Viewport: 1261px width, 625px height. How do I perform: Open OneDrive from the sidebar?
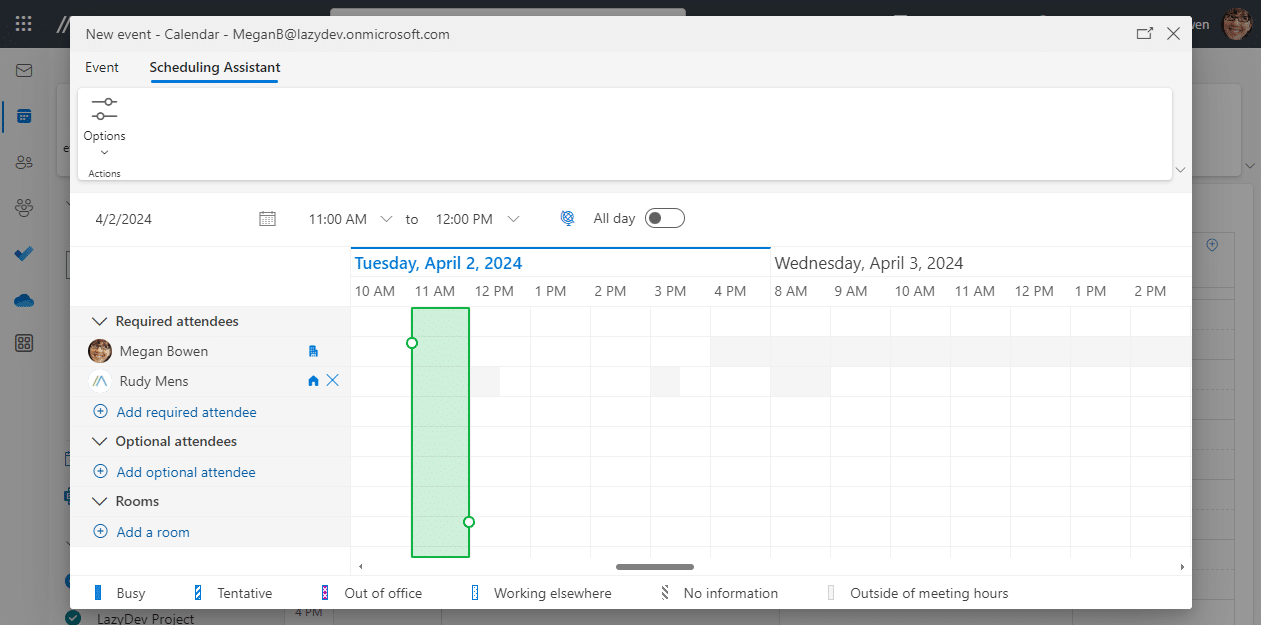23,298
